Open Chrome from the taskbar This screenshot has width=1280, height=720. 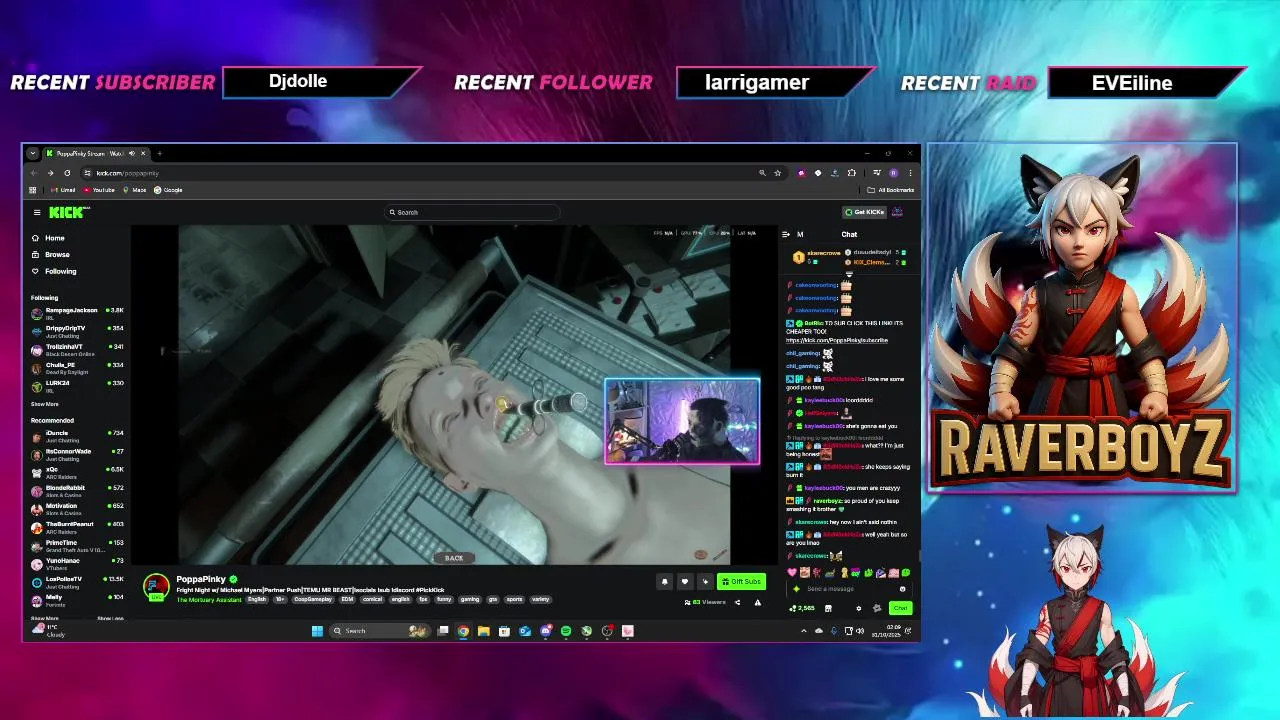click(463, 631)
